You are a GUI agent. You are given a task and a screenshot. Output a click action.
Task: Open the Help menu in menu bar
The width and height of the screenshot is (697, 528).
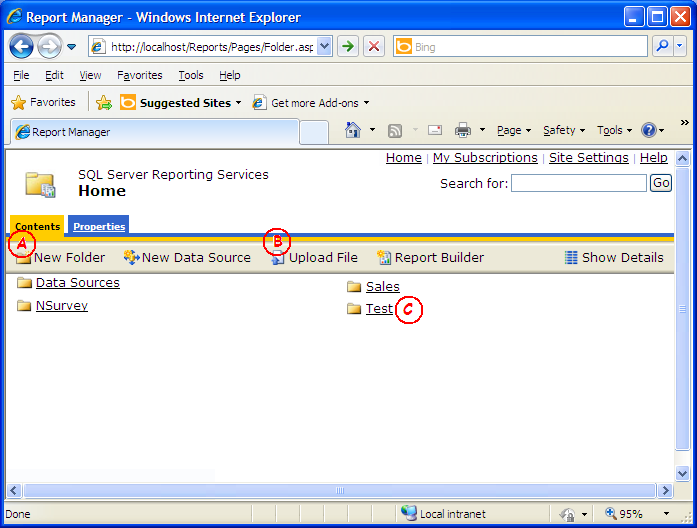229,75
